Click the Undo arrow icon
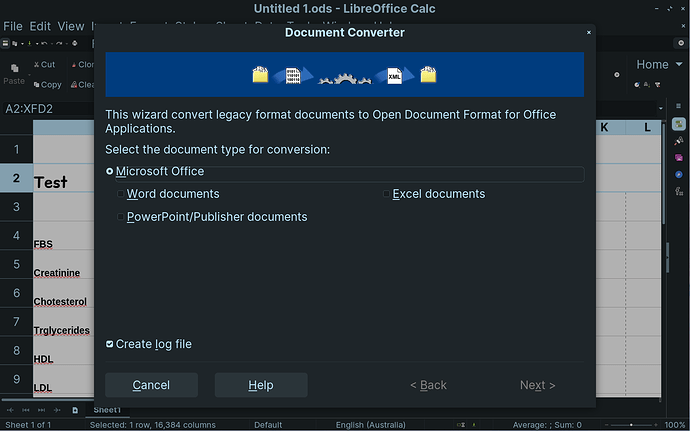Image resolution: width=690 pixels, height=431 pixels. point(44,43)
